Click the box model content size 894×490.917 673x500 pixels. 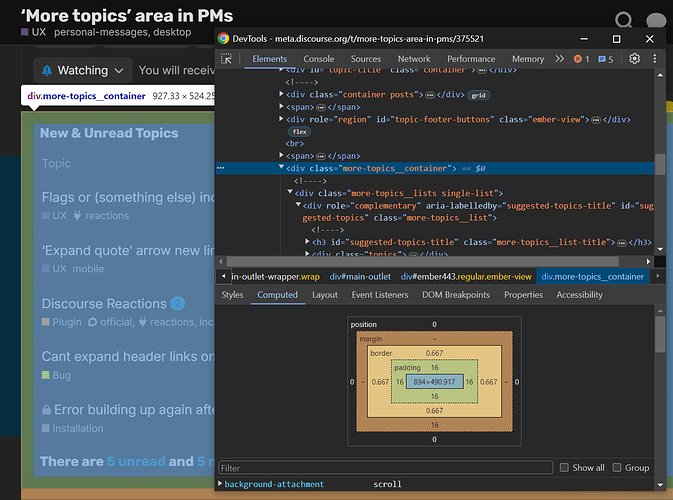click(434, 382)
